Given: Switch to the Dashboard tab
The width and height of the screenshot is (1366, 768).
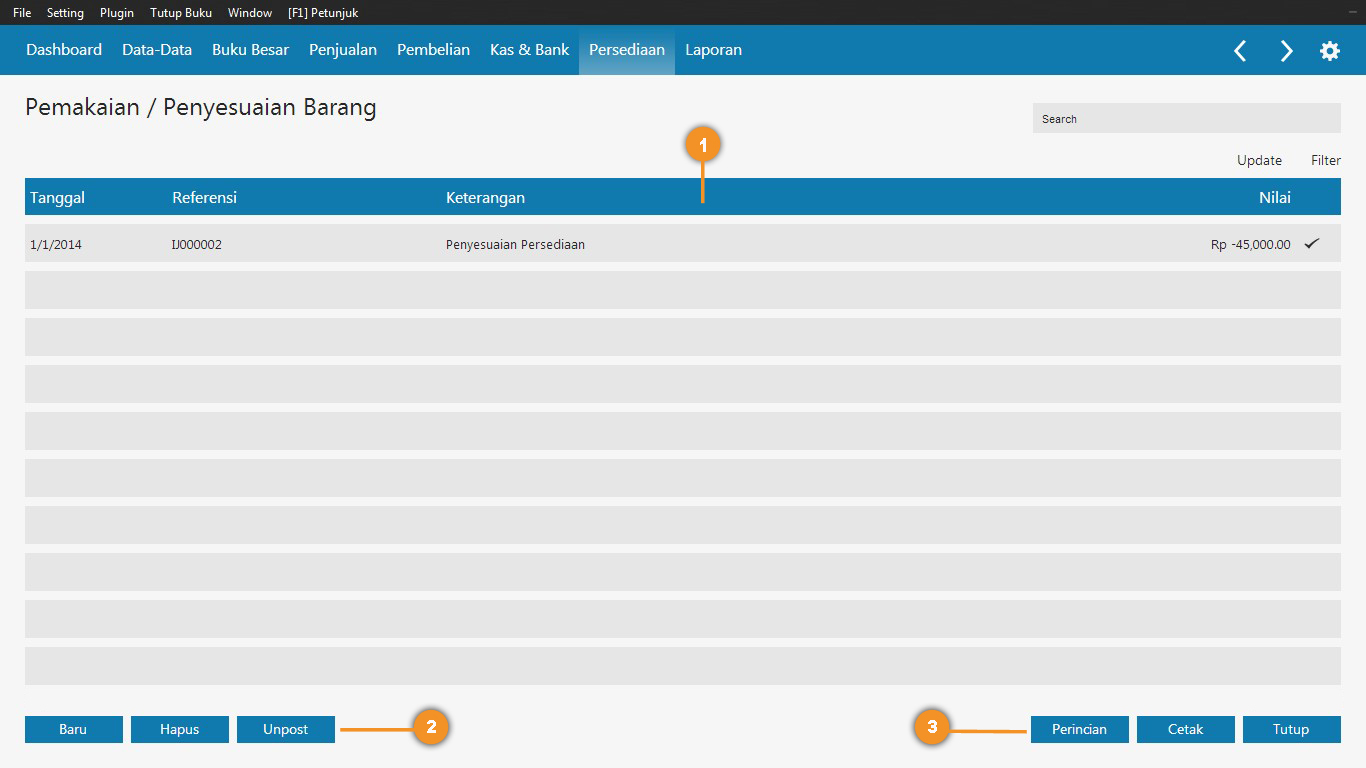Looking at the screenshot, I should pyautogui.click(x=64, y=50).
